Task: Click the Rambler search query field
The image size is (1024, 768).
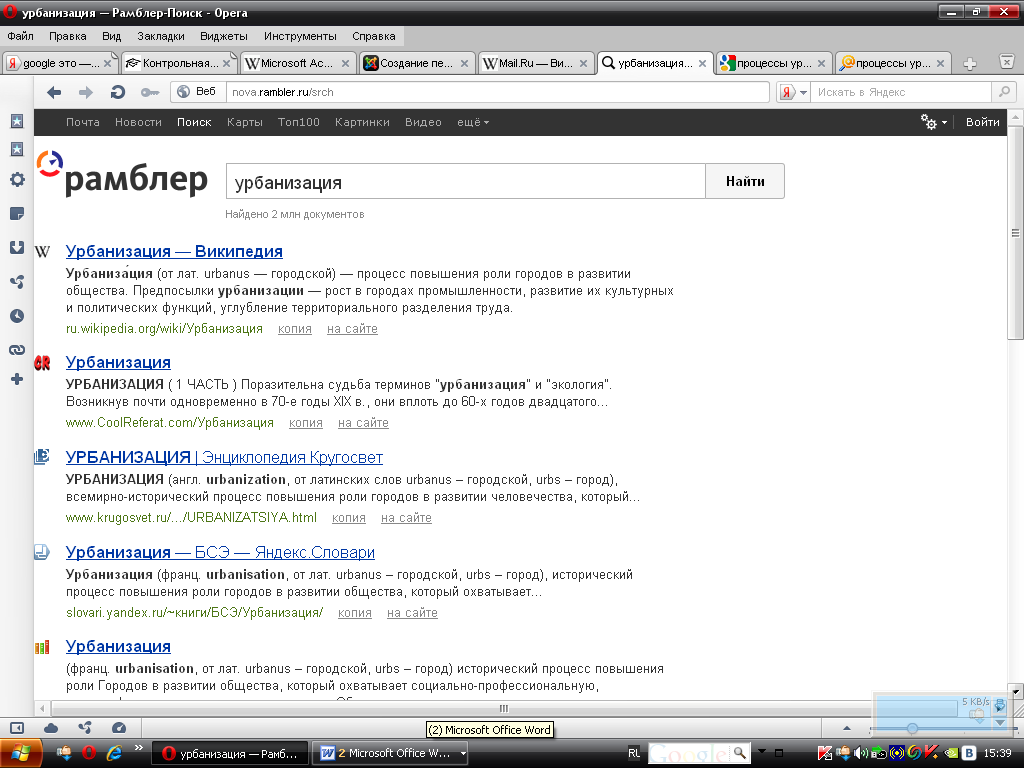Action: [466, 182]
